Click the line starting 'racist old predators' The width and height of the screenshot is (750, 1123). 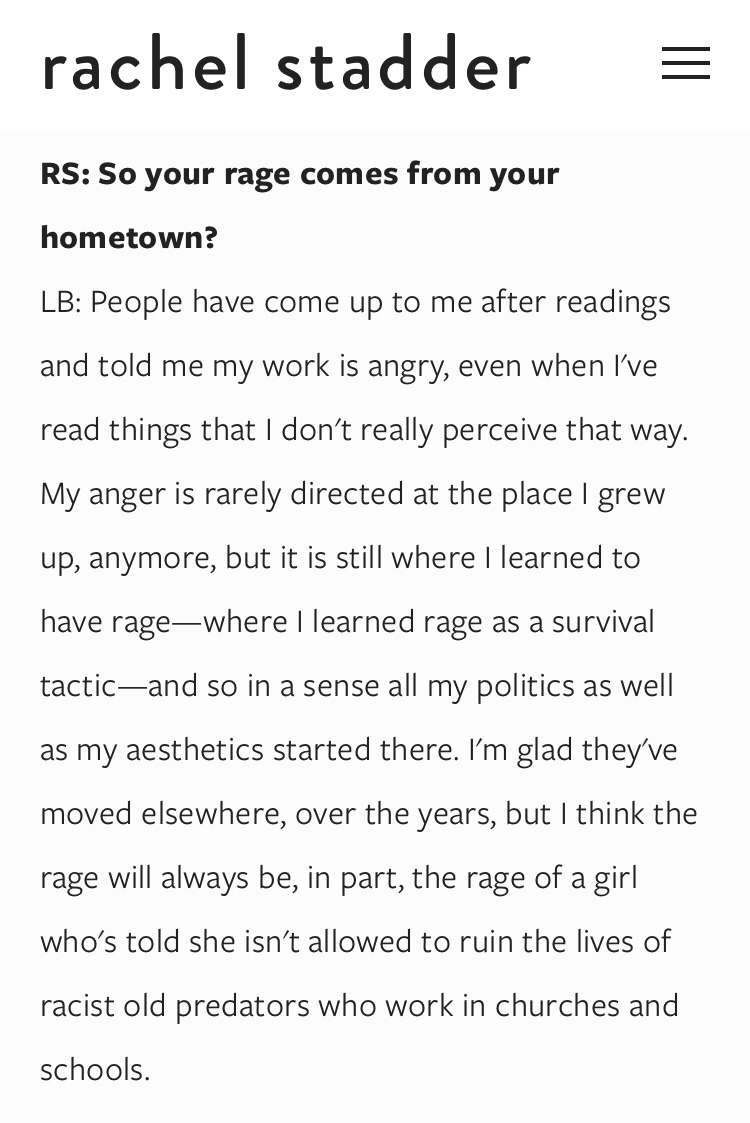pos(359,1006)
